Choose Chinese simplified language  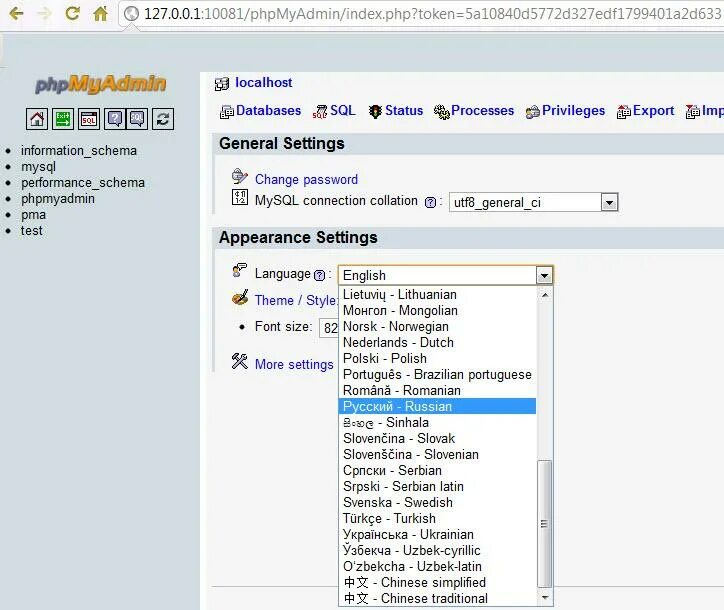point(437,582)
